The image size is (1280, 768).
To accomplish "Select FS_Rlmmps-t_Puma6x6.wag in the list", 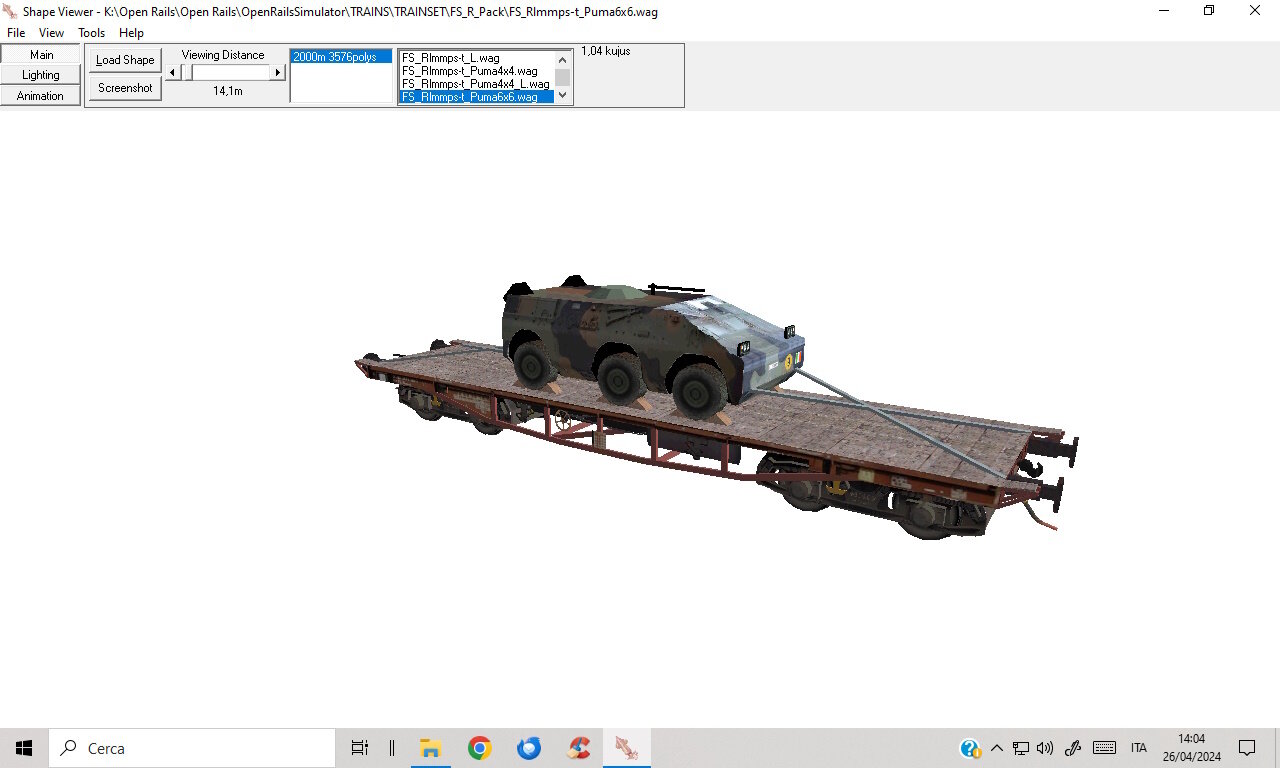I will (x=477, y=97).
